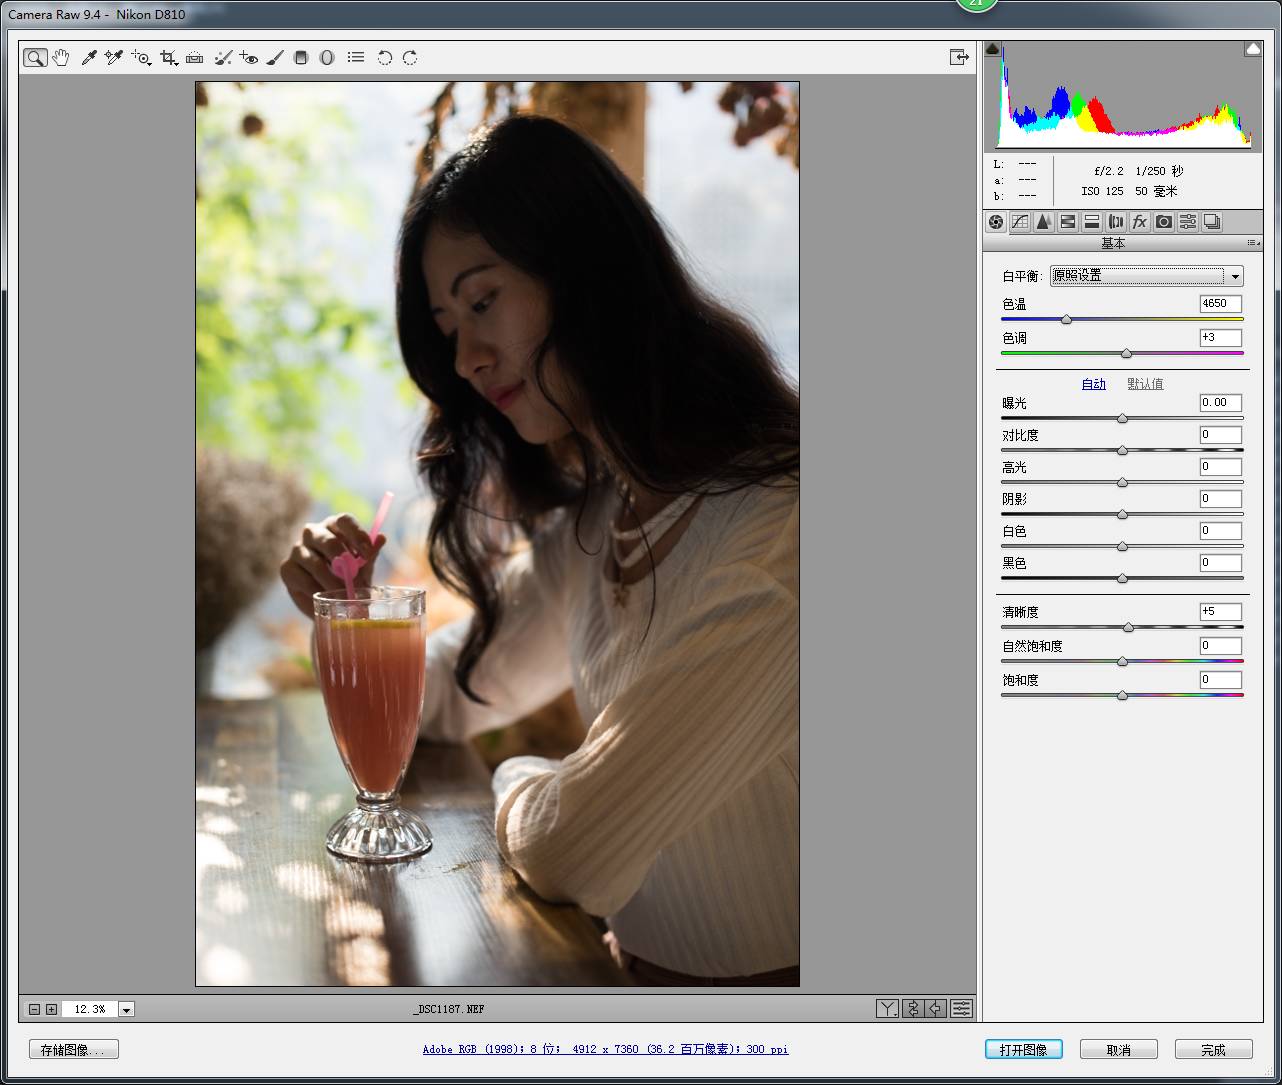1282x1085 pixels.
Task: Click the 饱和度 slider handle
Action: pos(1122,695)
